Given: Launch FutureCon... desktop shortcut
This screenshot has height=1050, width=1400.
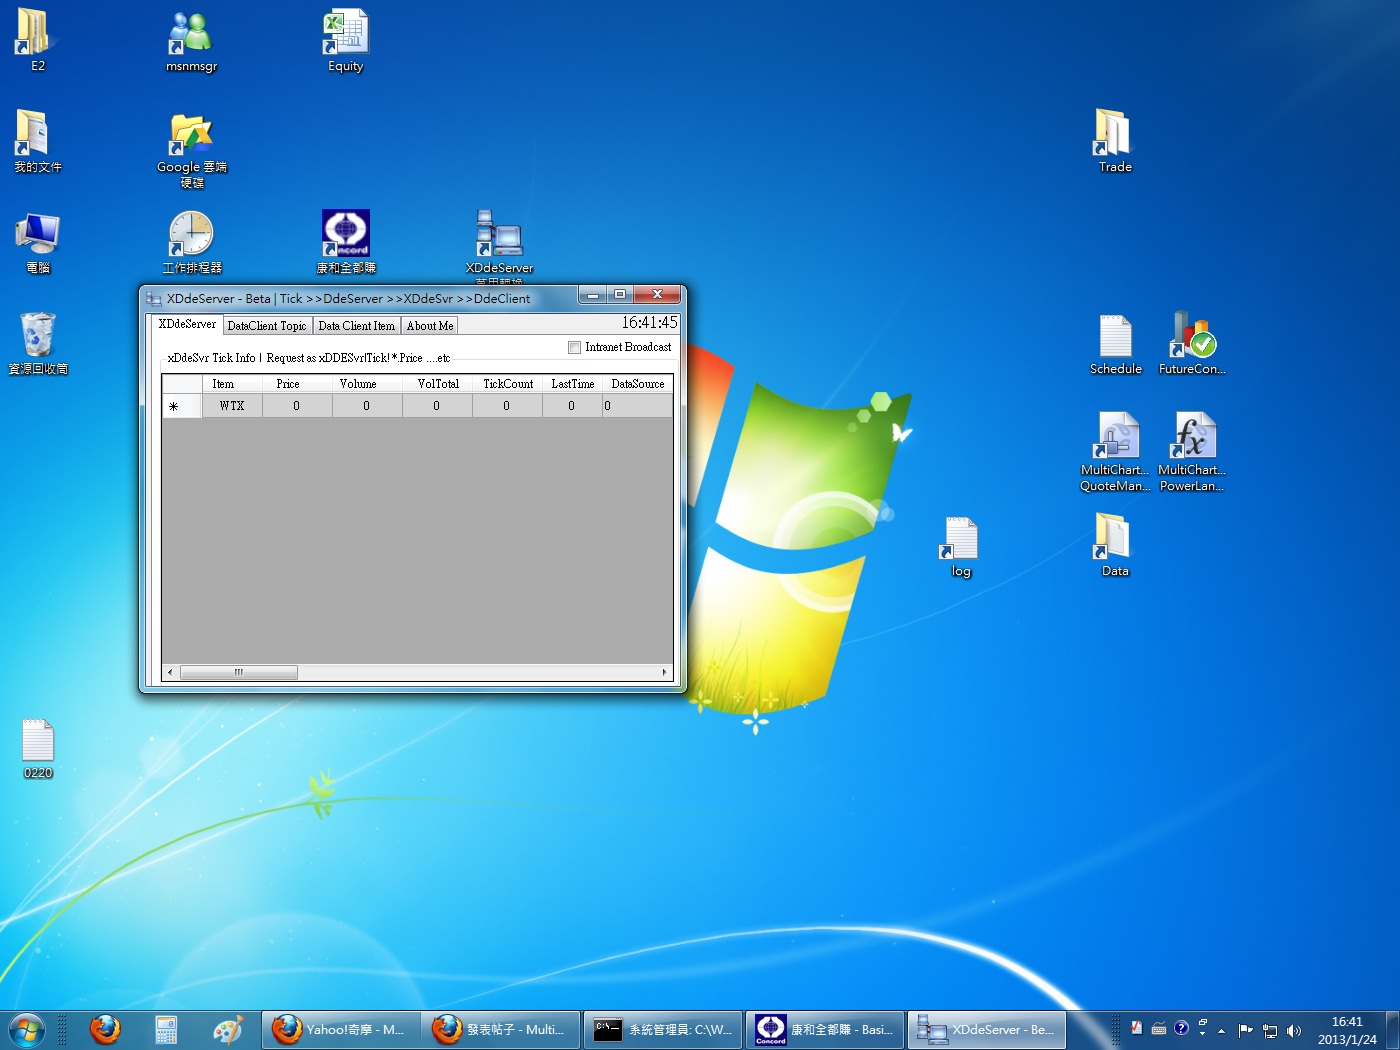Looking at the screenshot, I should 1191,343.
